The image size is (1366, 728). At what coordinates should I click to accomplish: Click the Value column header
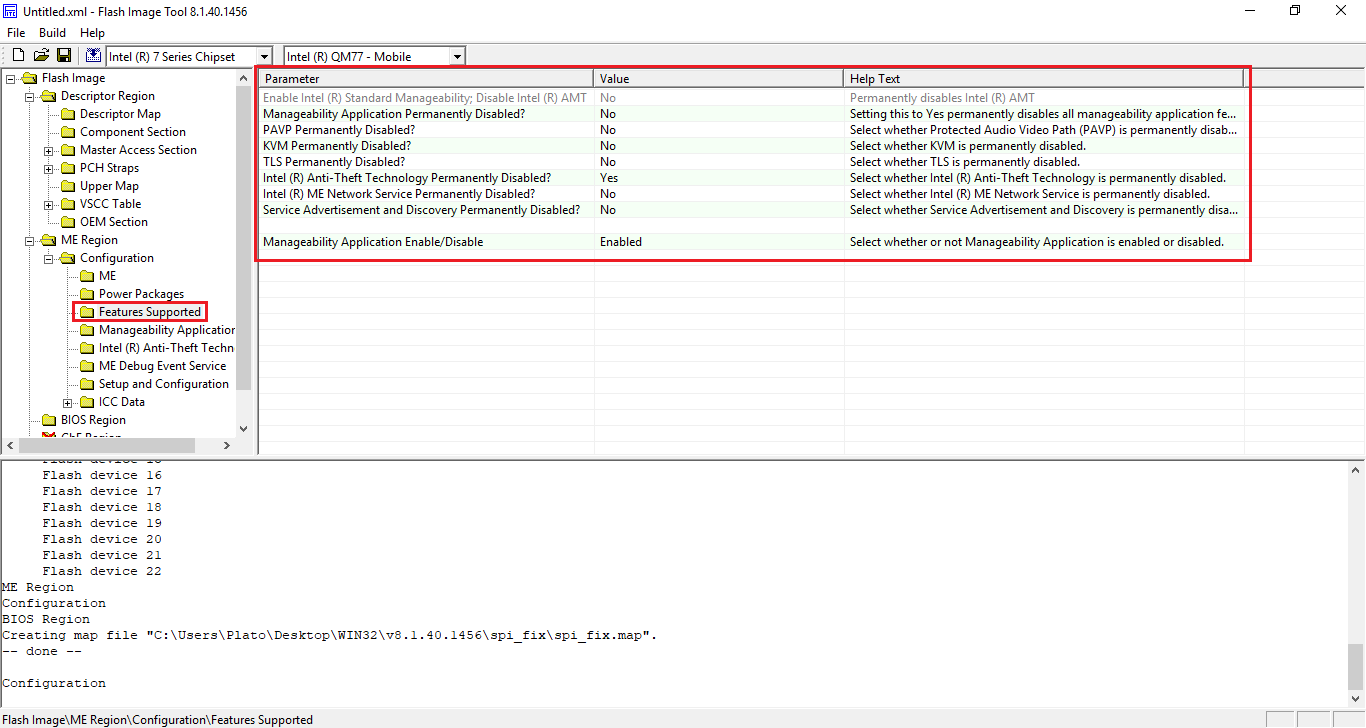click(719, 78)
